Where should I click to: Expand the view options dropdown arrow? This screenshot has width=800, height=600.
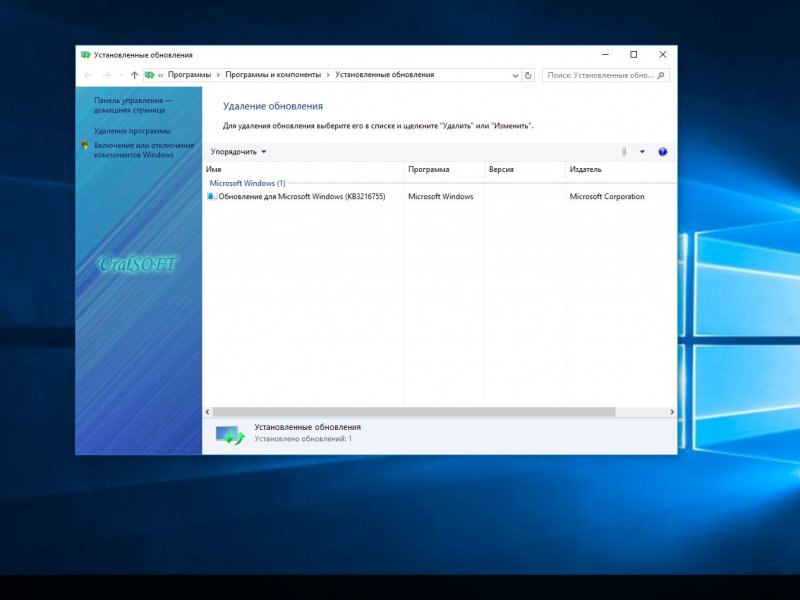[642, 152]
